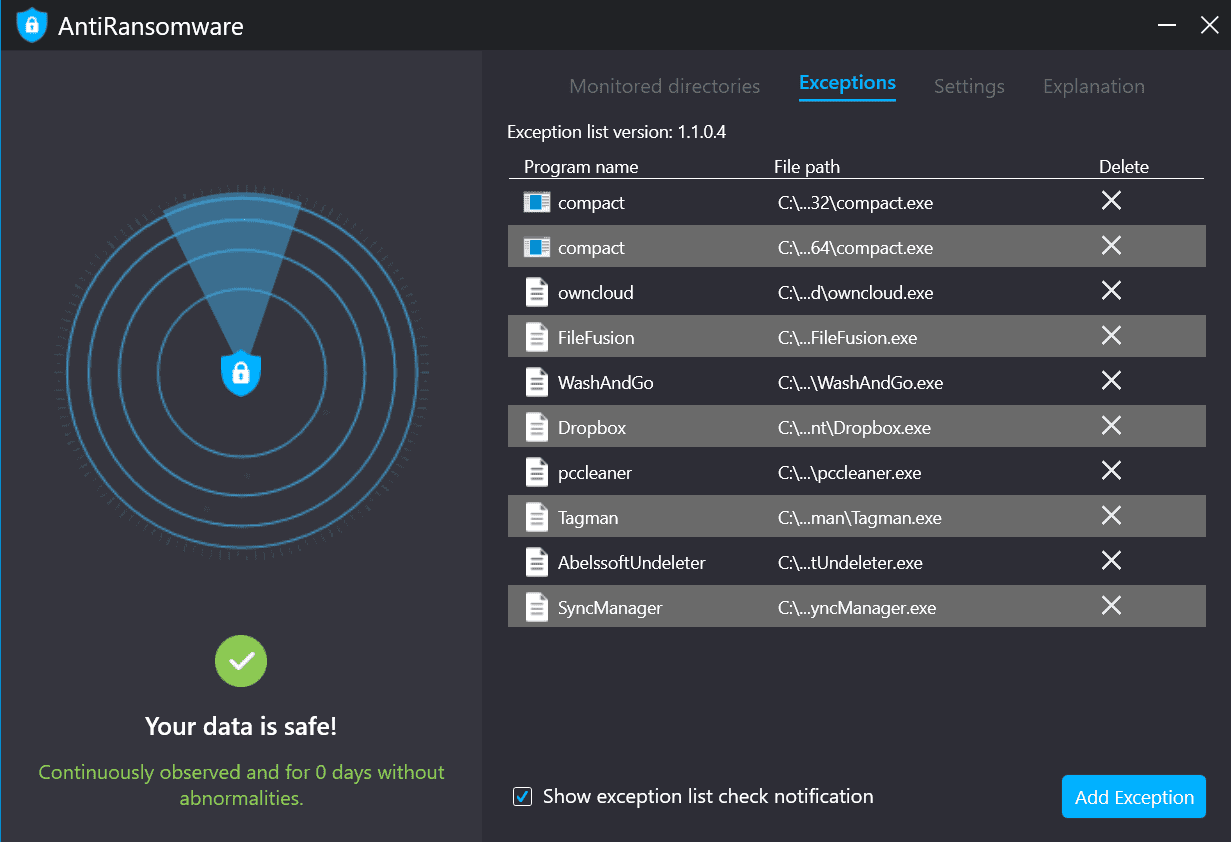Click the green safe status checkmark
This screenshot has height=842, width=1231.
click(x=241, y=661)
